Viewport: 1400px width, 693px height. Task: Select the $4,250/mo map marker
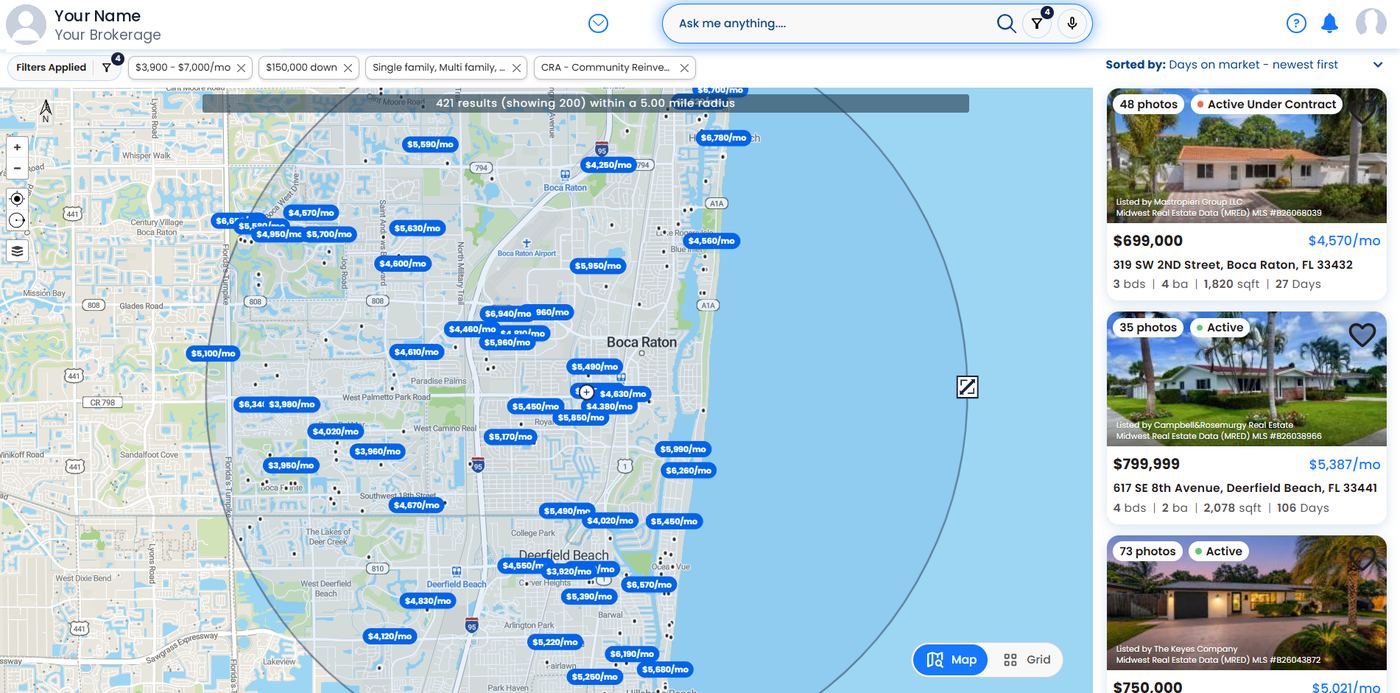[x=608, y=165]
